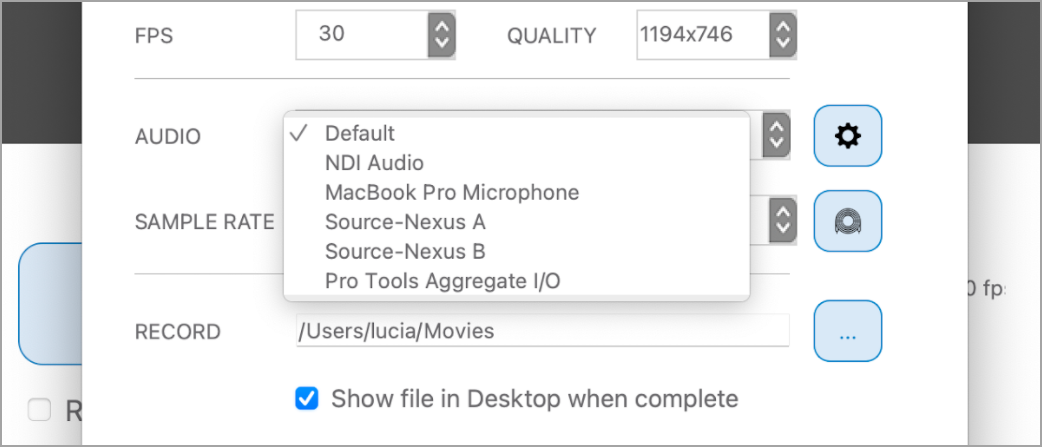Browse record folder with ellipsis button

click(848, 331)
